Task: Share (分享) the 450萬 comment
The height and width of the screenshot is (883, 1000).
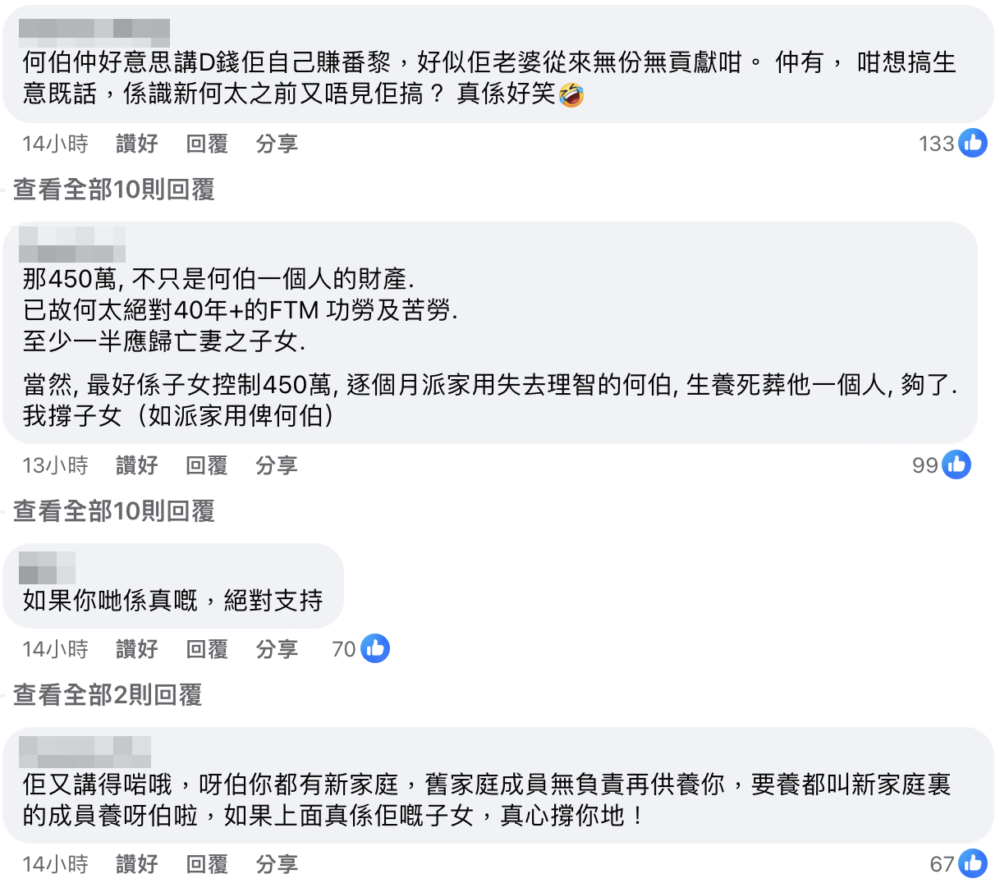Action: coord(277,465)
